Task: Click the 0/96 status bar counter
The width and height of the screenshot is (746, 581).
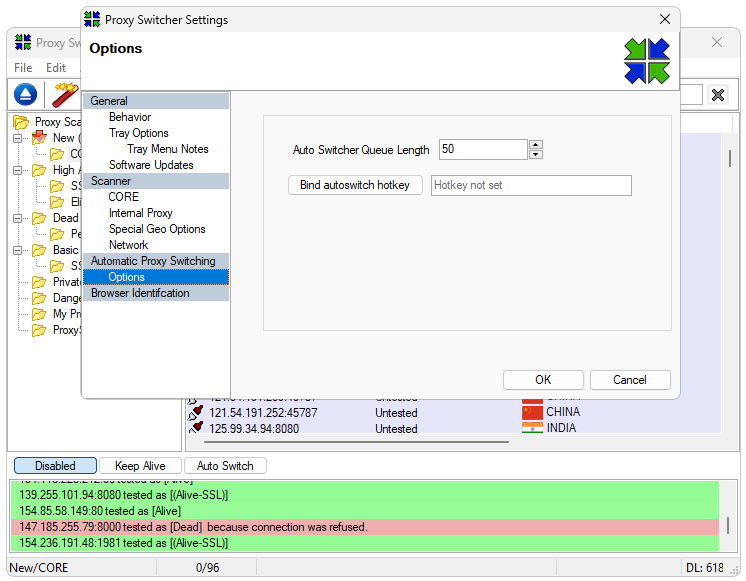Action: point(207,568)
